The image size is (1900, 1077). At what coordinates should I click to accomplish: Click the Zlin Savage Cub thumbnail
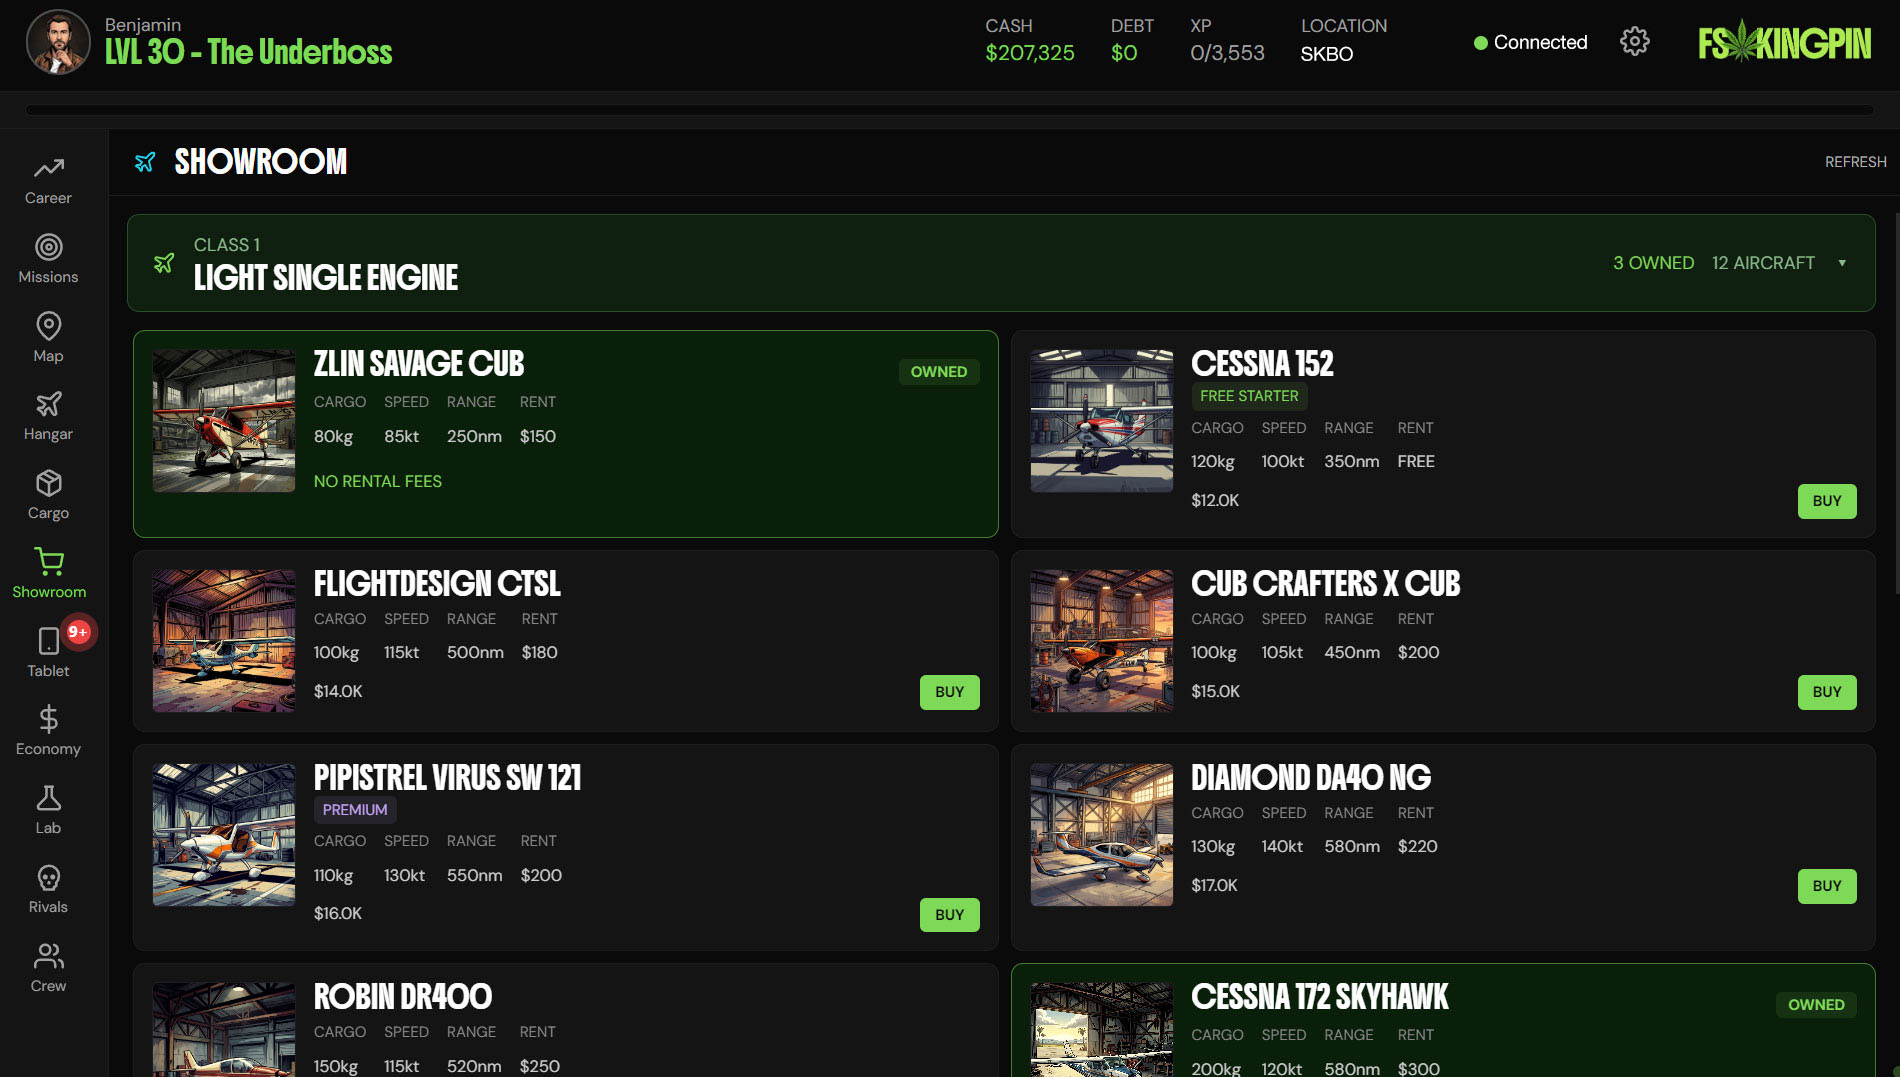coord(224,420)
